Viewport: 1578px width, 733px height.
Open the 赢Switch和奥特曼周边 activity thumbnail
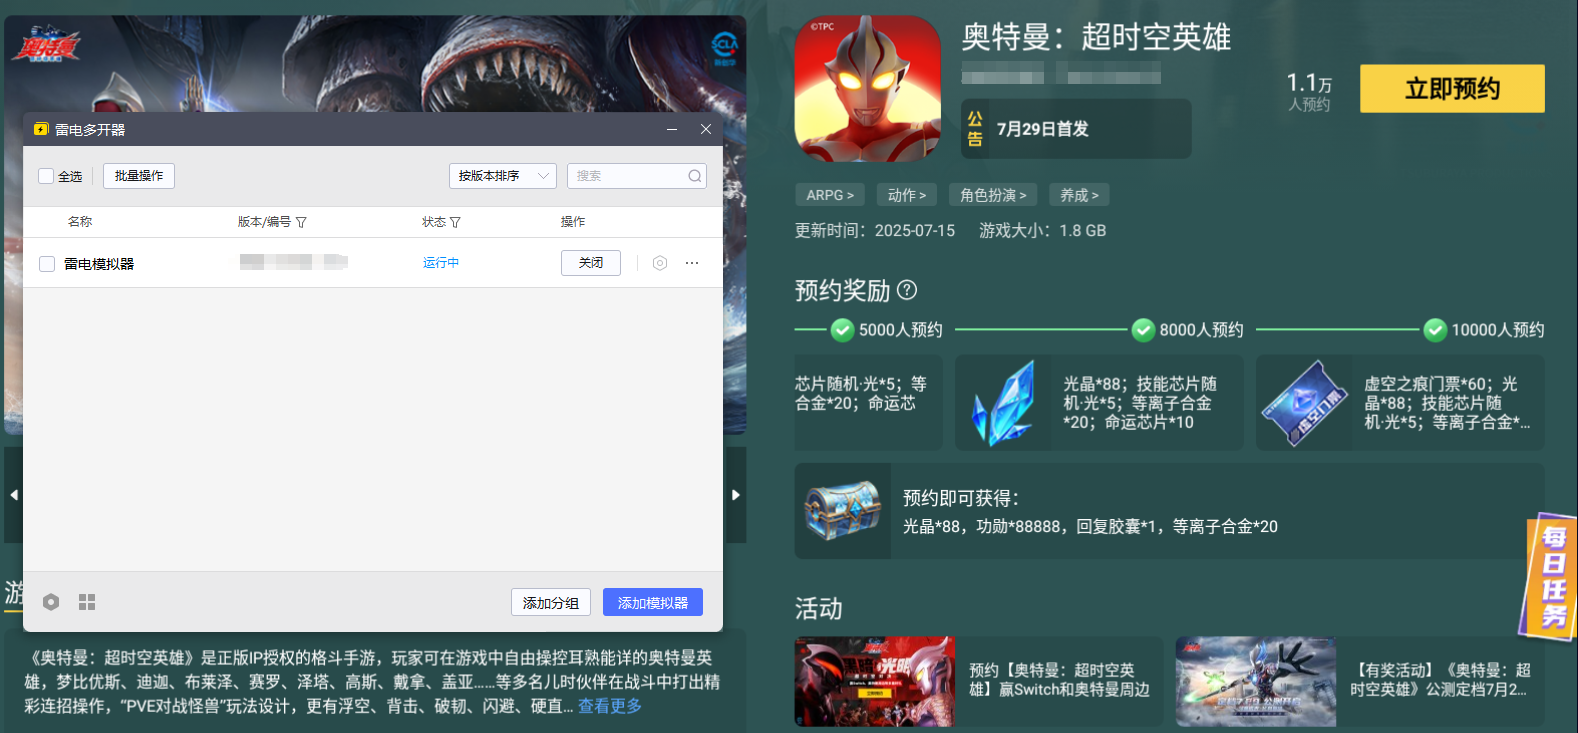click(875, 681)
